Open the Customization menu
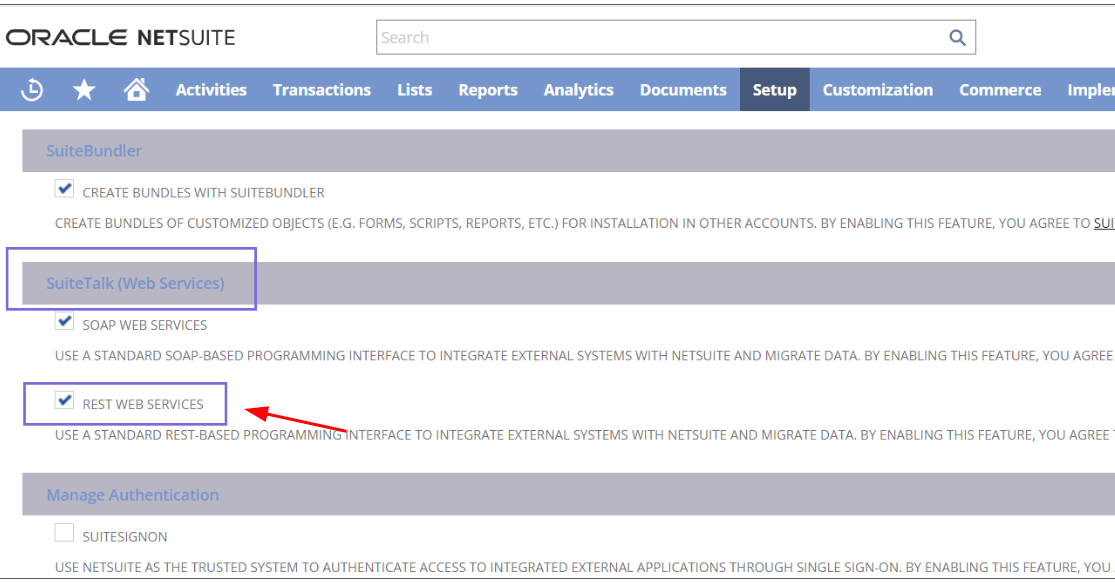 [x=877, y=90]
